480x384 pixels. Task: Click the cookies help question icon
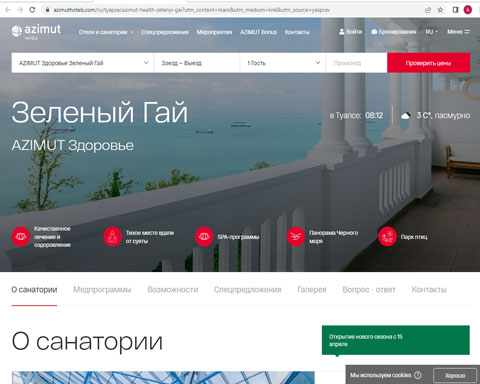[418, 375]
